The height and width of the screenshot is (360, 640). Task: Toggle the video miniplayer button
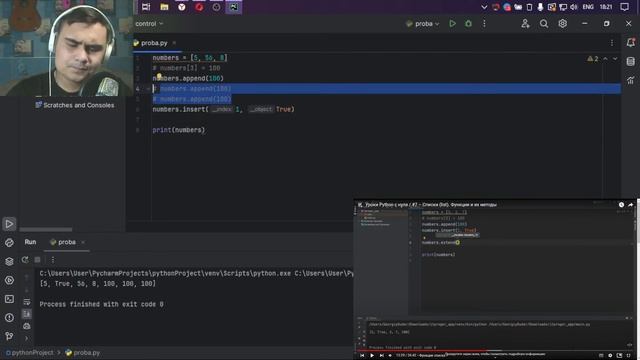coord(620,356)
